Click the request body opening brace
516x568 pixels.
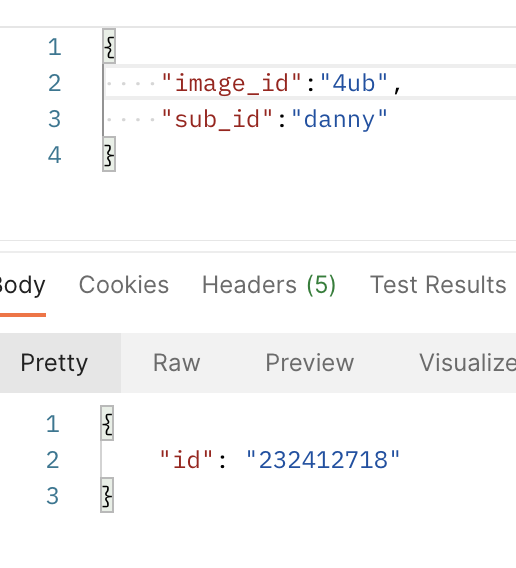pyautogui.click(x=109, y=46)
